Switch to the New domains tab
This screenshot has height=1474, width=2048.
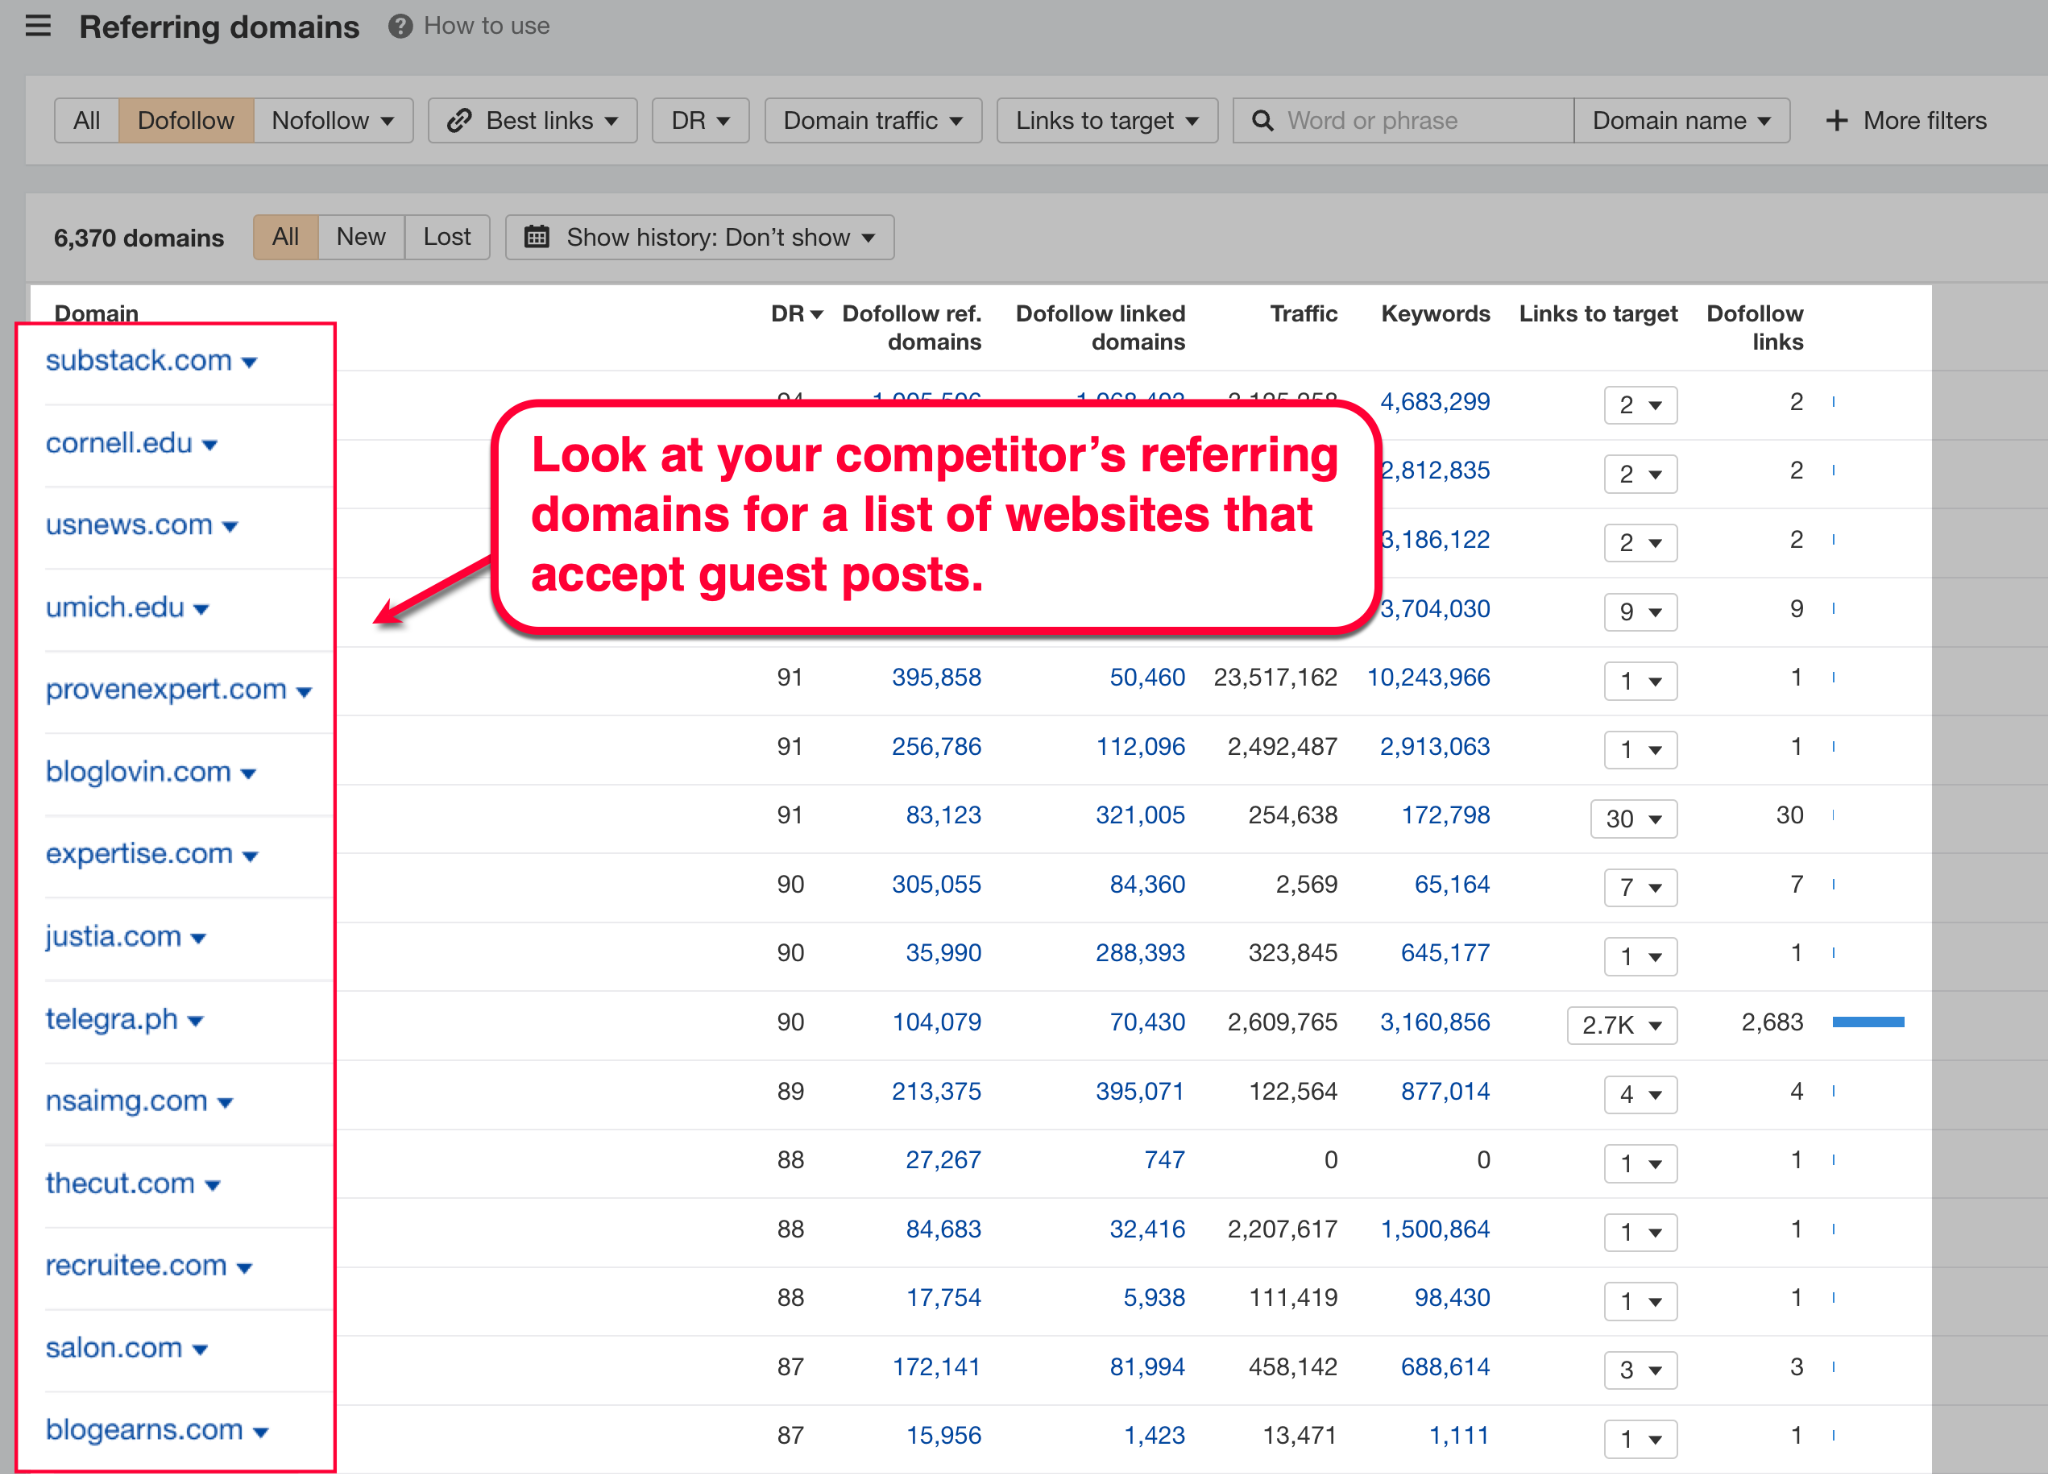click(361, 237)
